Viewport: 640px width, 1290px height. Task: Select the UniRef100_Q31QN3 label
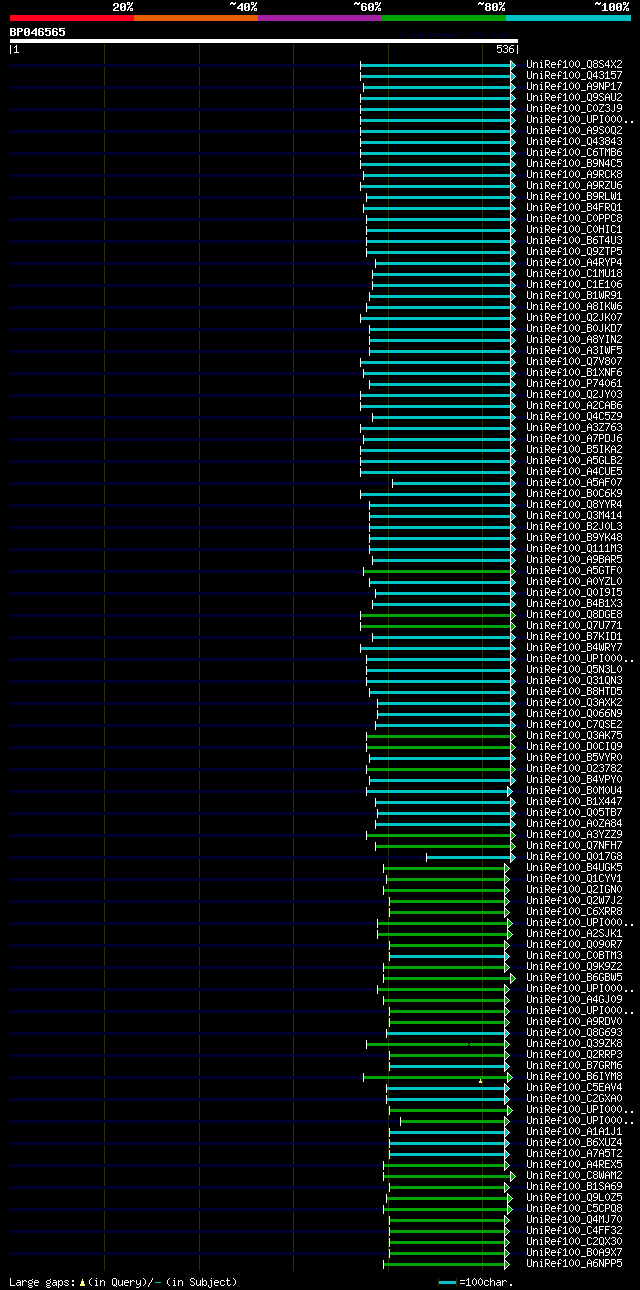point(574,680)
